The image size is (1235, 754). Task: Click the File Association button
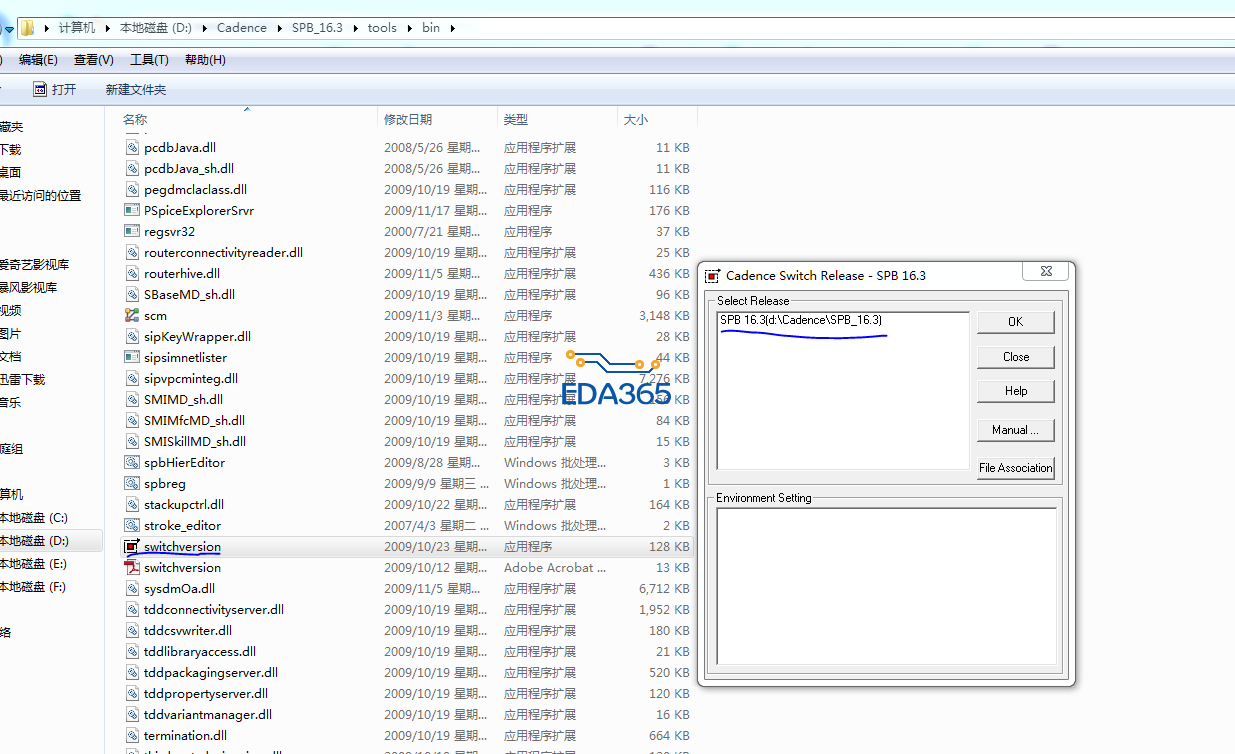pos(1015,468)
